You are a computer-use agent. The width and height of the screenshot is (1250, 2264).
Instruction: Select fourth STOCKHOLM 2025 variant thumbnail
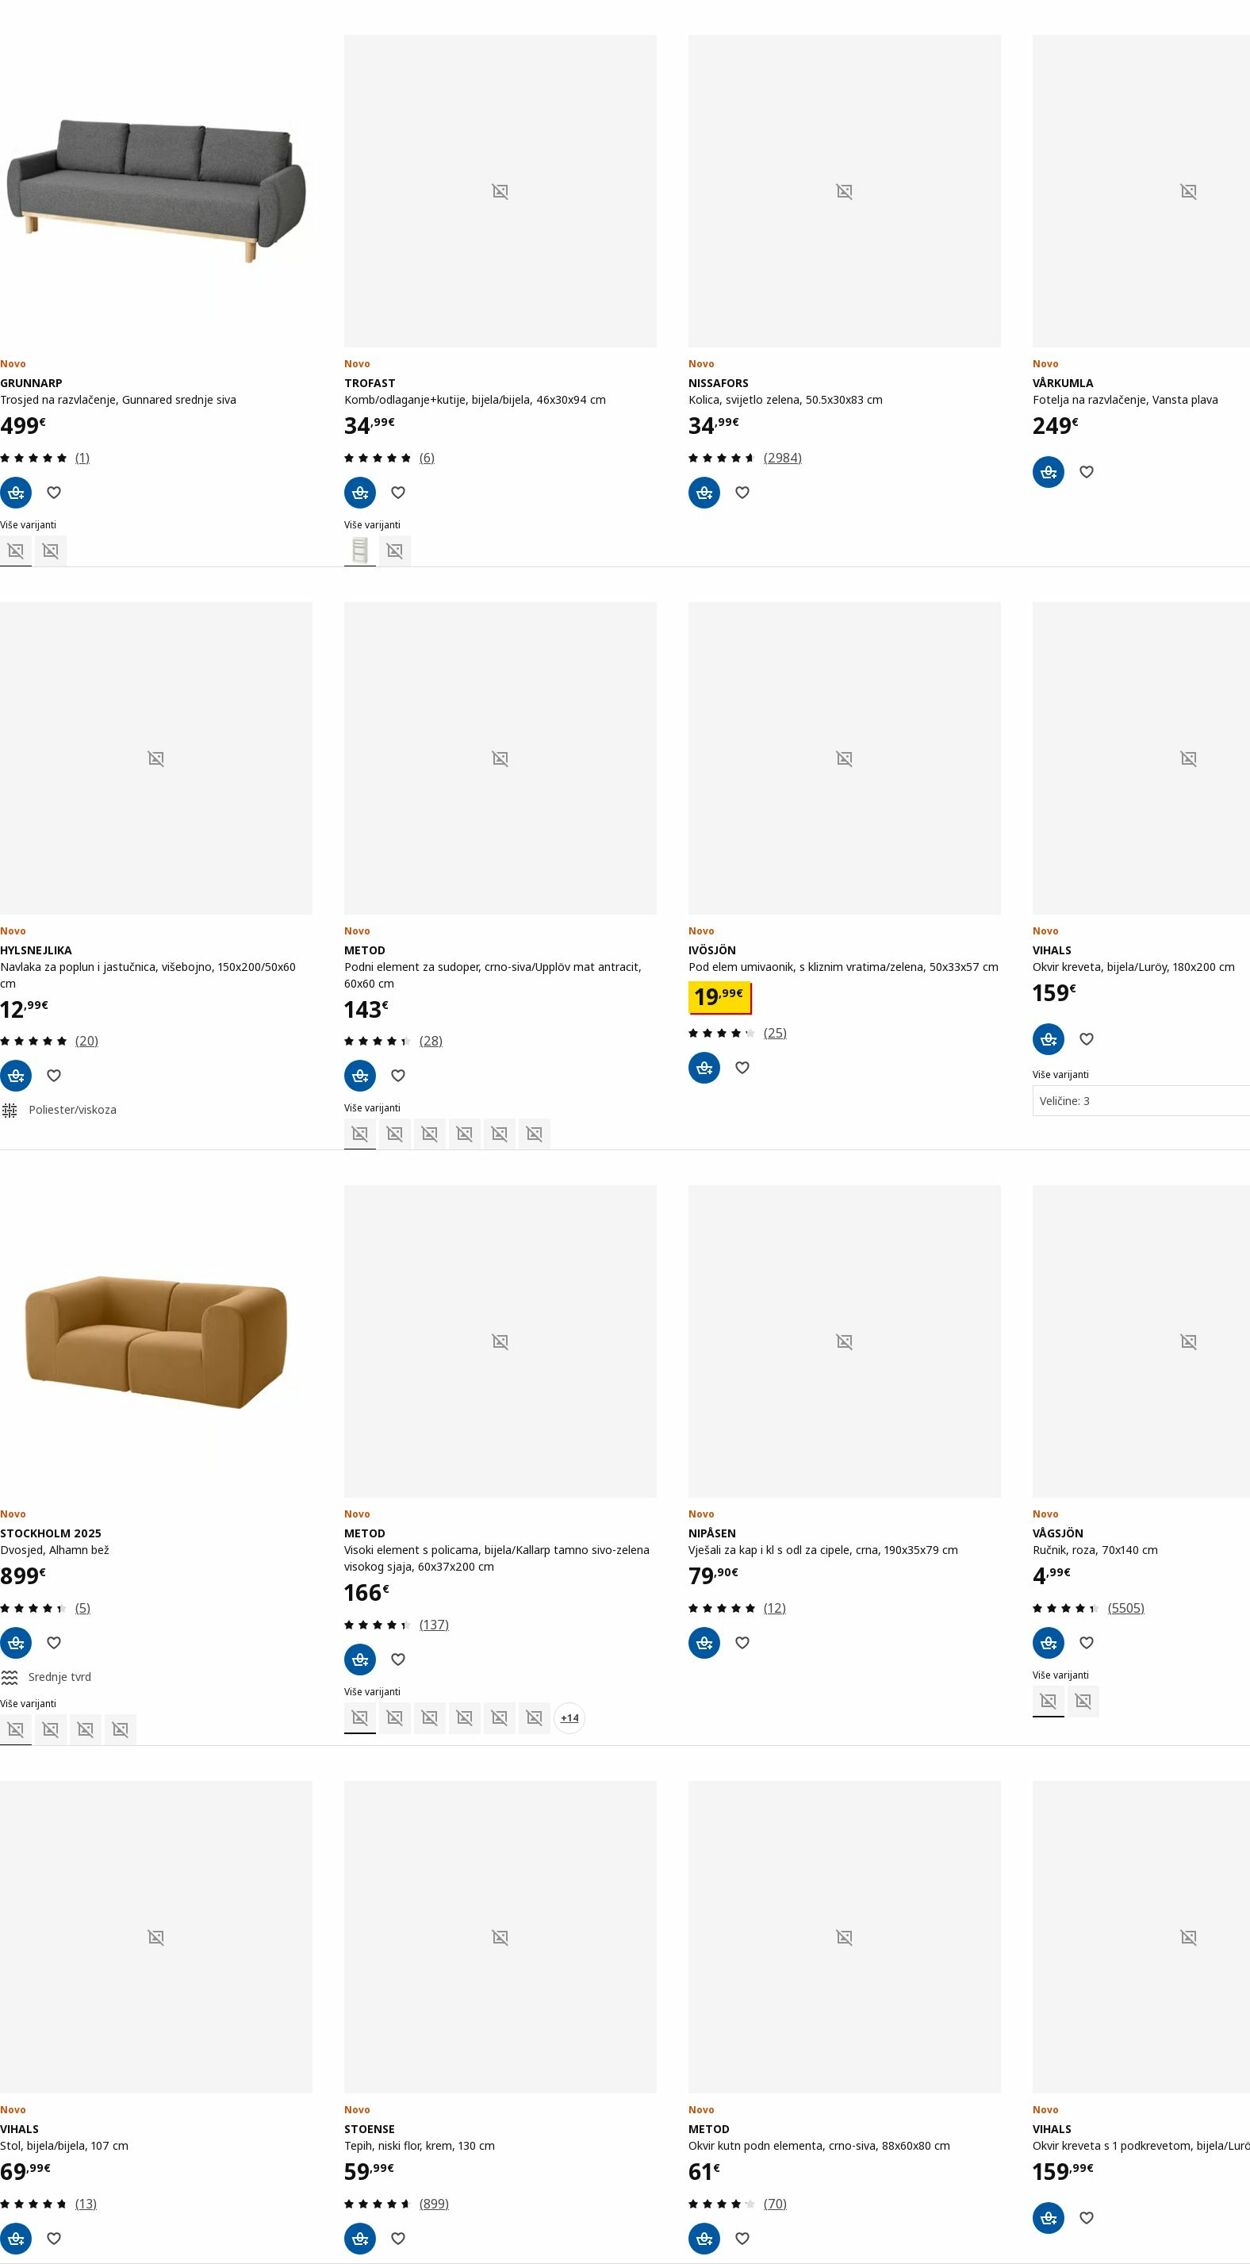[x=120, y=1730]
